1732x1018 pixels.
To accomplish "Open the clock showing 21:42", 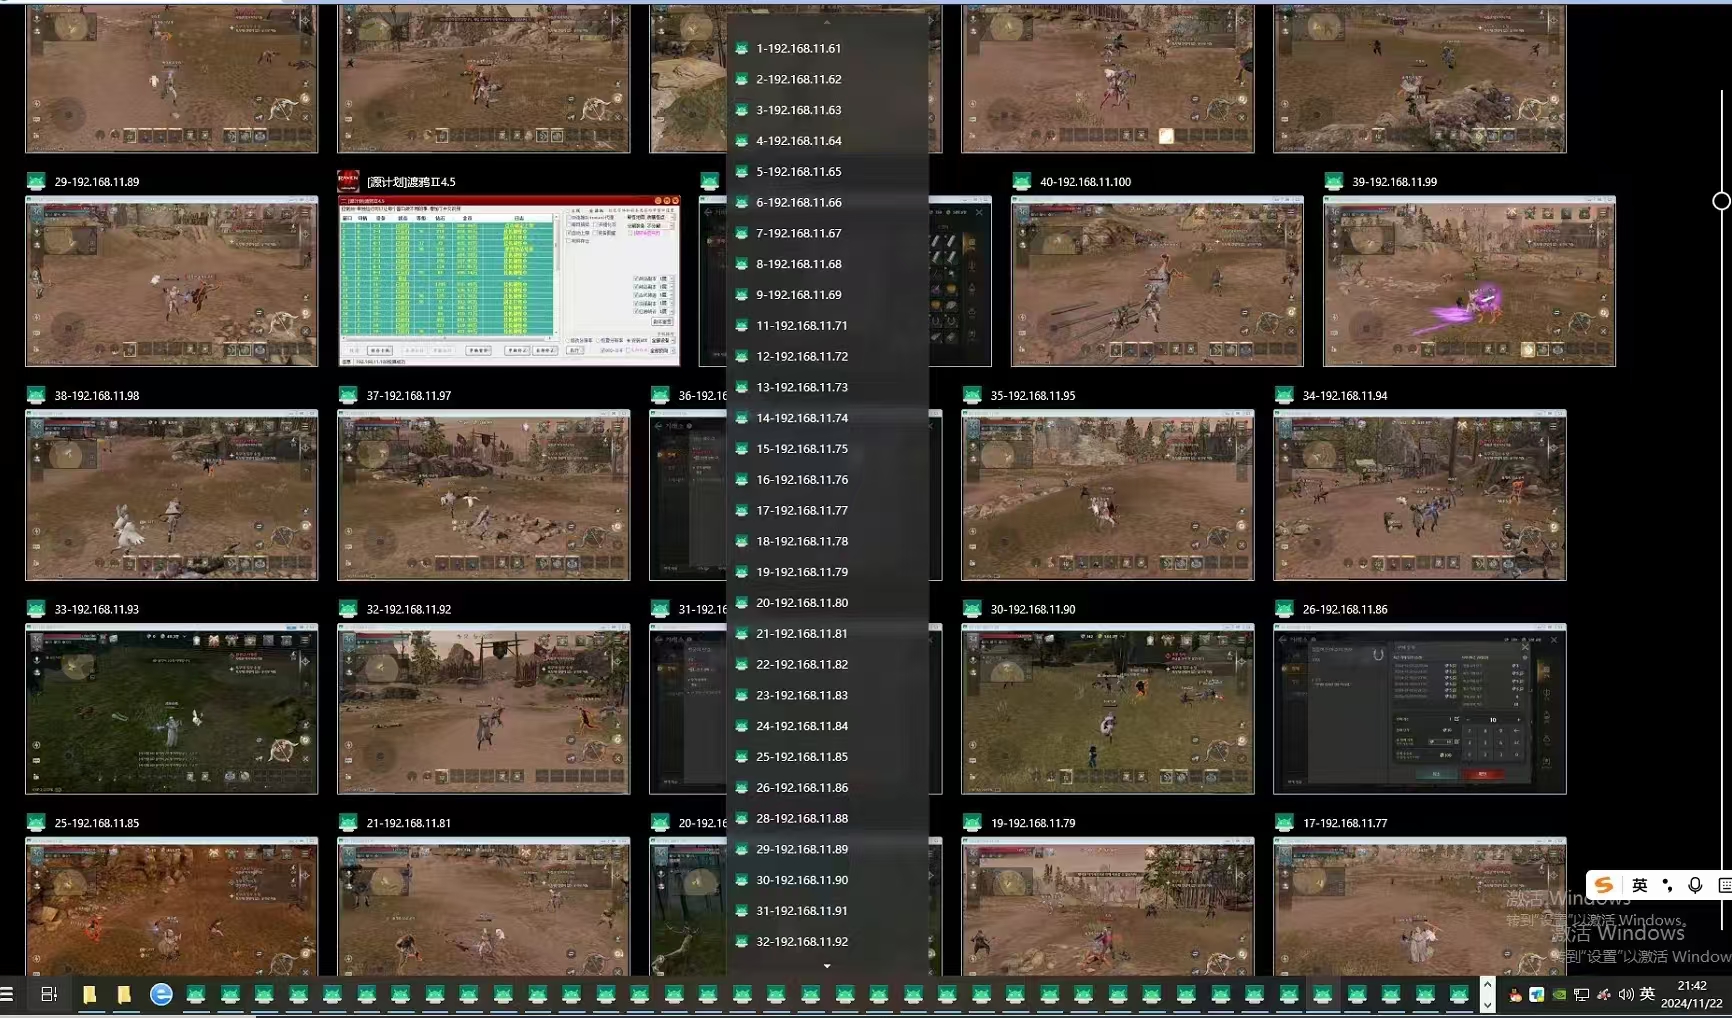I will (1692, 994).
